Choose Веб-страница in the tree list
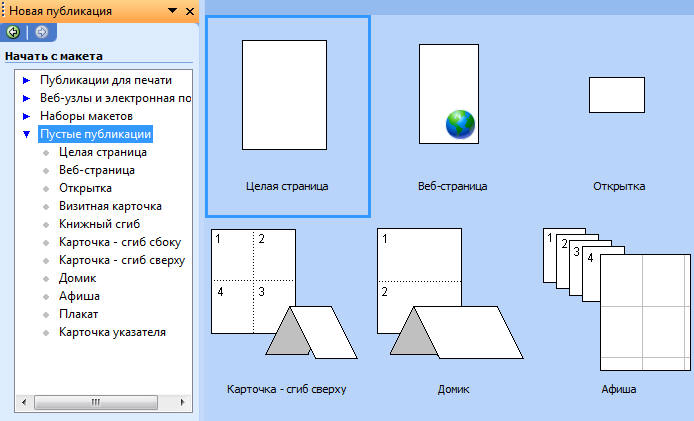The width and height of the screenshot is (694, 421). pyautogui.click(x=97, y=170)
